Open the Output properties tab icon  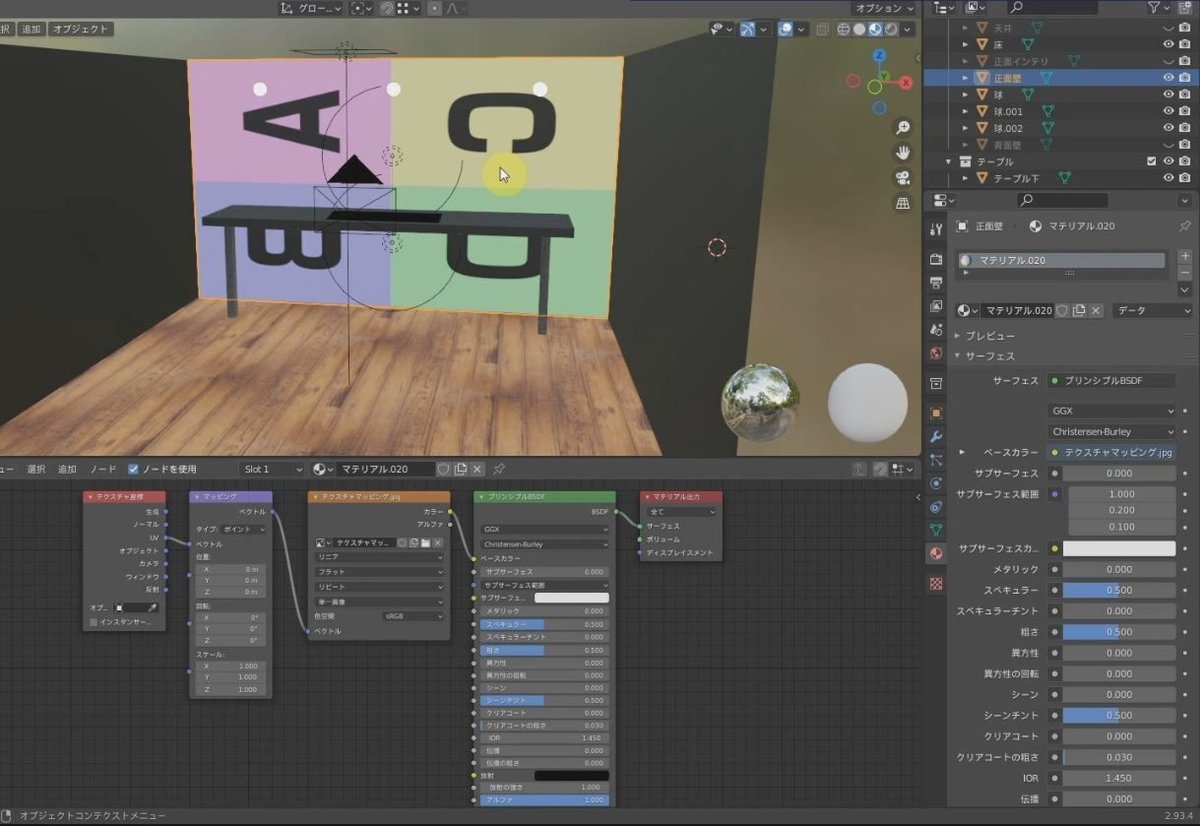(x=936, y=281)
